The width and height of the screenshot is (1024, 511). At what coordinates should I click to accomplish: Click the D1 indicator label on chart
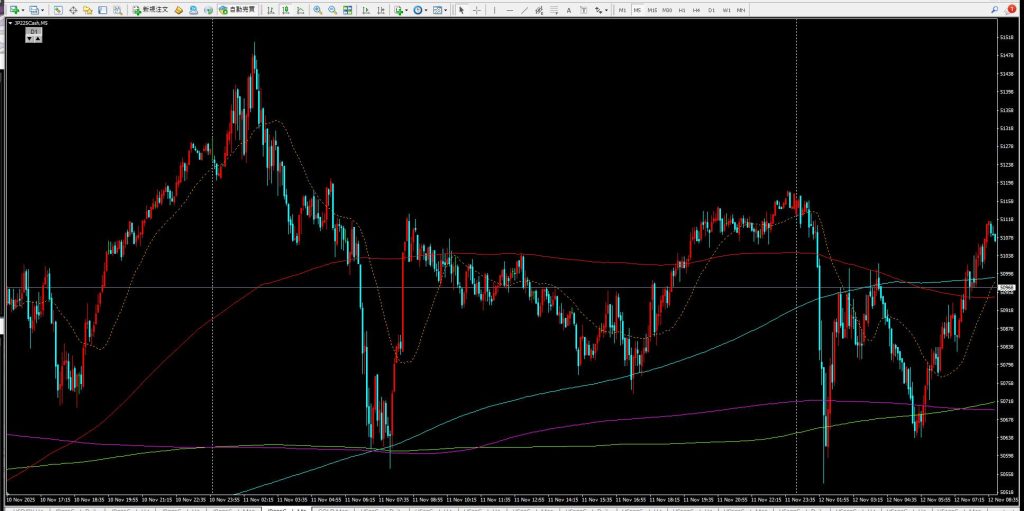(x=33, y=32)
